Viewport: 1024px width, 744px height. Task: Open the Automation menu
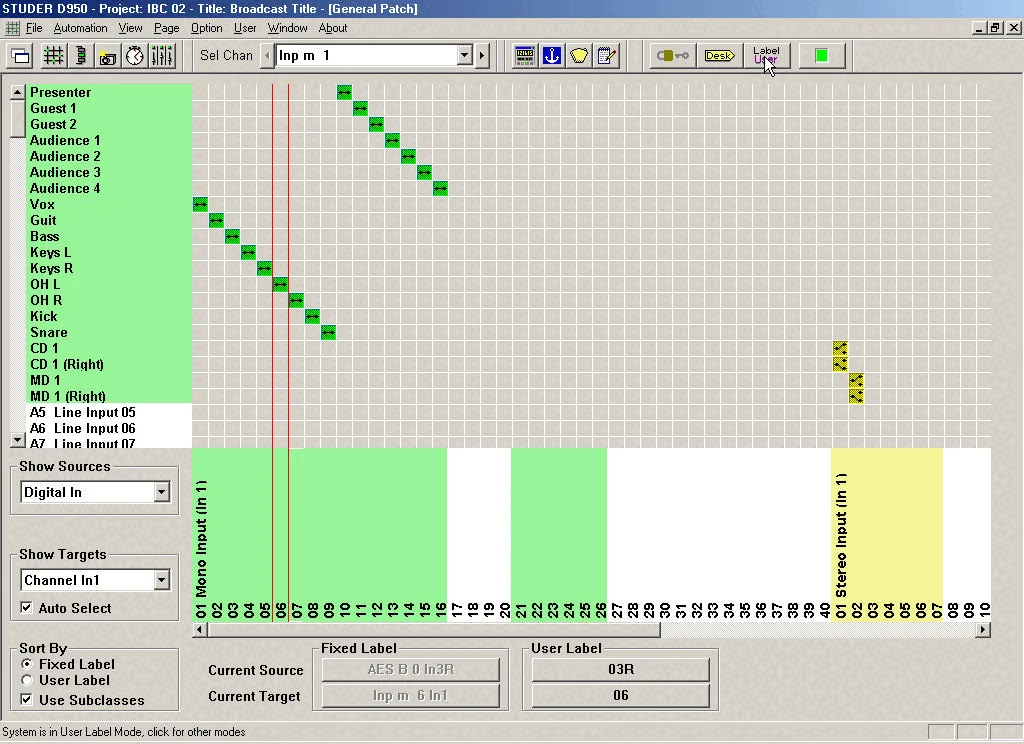pyautogui.click(x=80, y=28)
